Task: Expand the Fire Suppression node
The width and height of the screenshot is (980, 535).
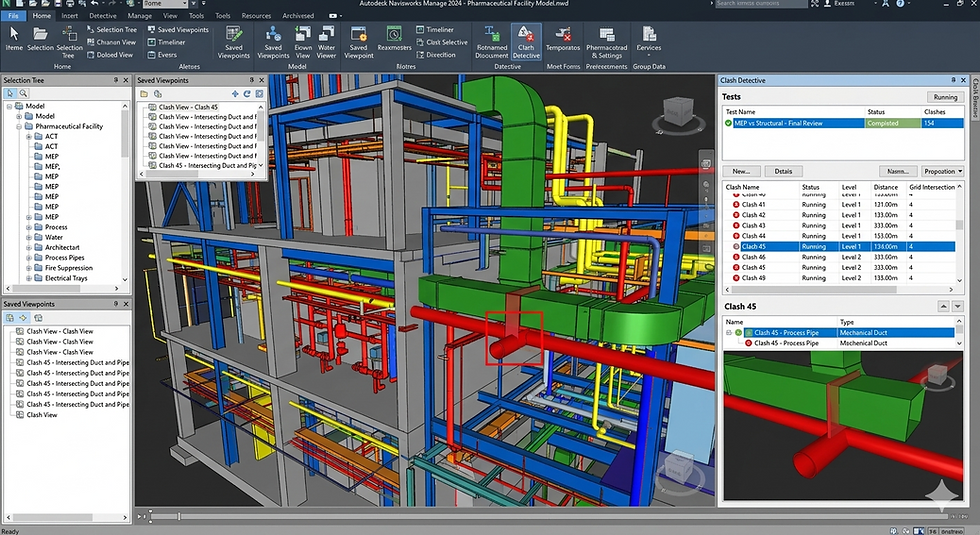Action: (29, 268)
